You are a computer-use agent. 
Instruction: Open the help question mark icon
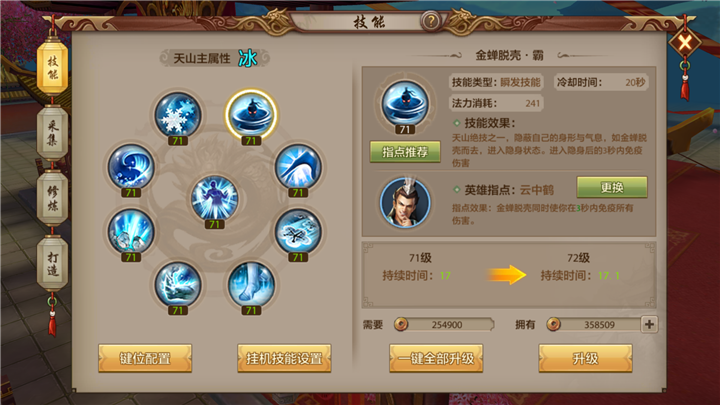click(431, 21)
